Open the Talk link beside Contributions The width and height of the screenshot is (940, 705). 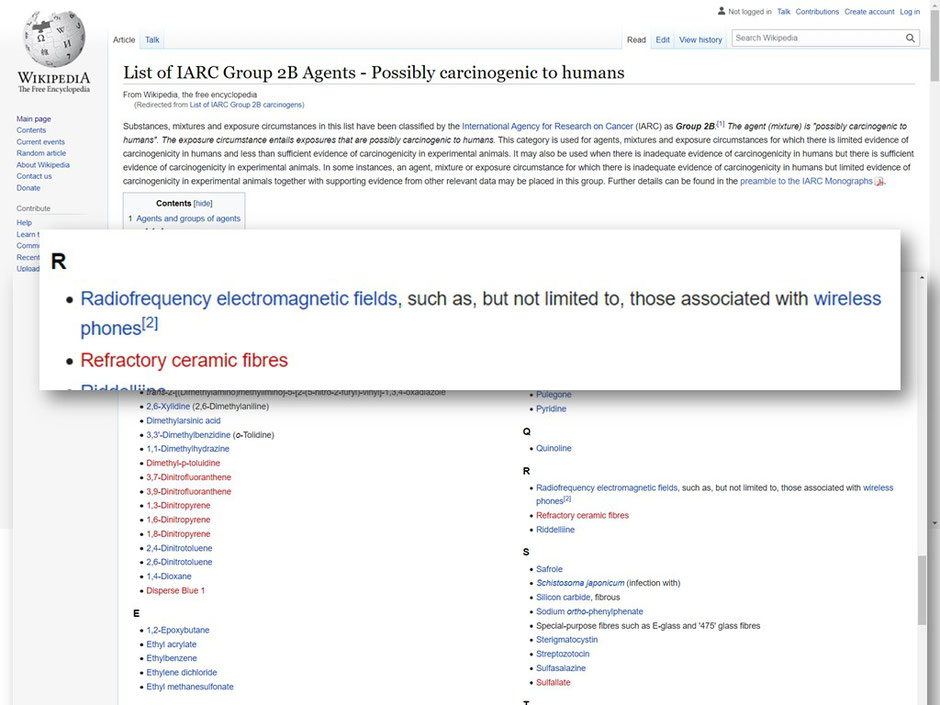[784, 11]
